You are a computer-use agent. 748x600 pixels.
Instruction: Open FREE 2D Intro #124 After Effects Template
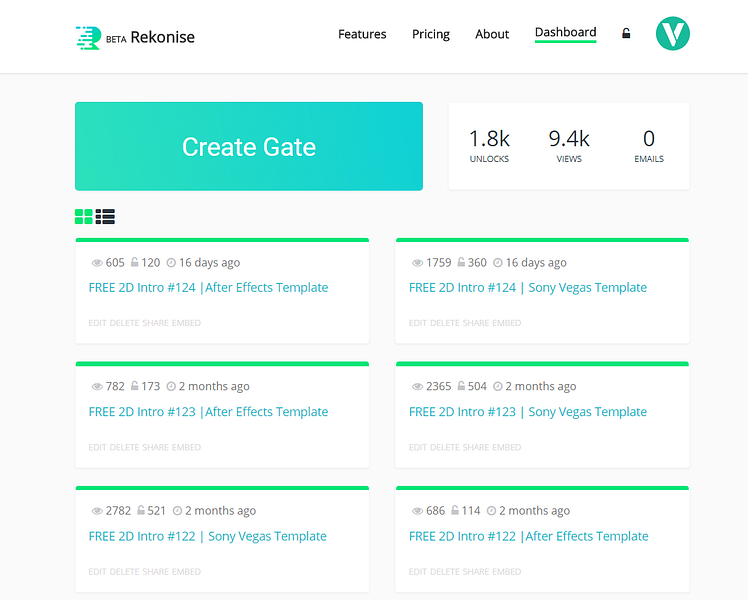click(208, 288)
